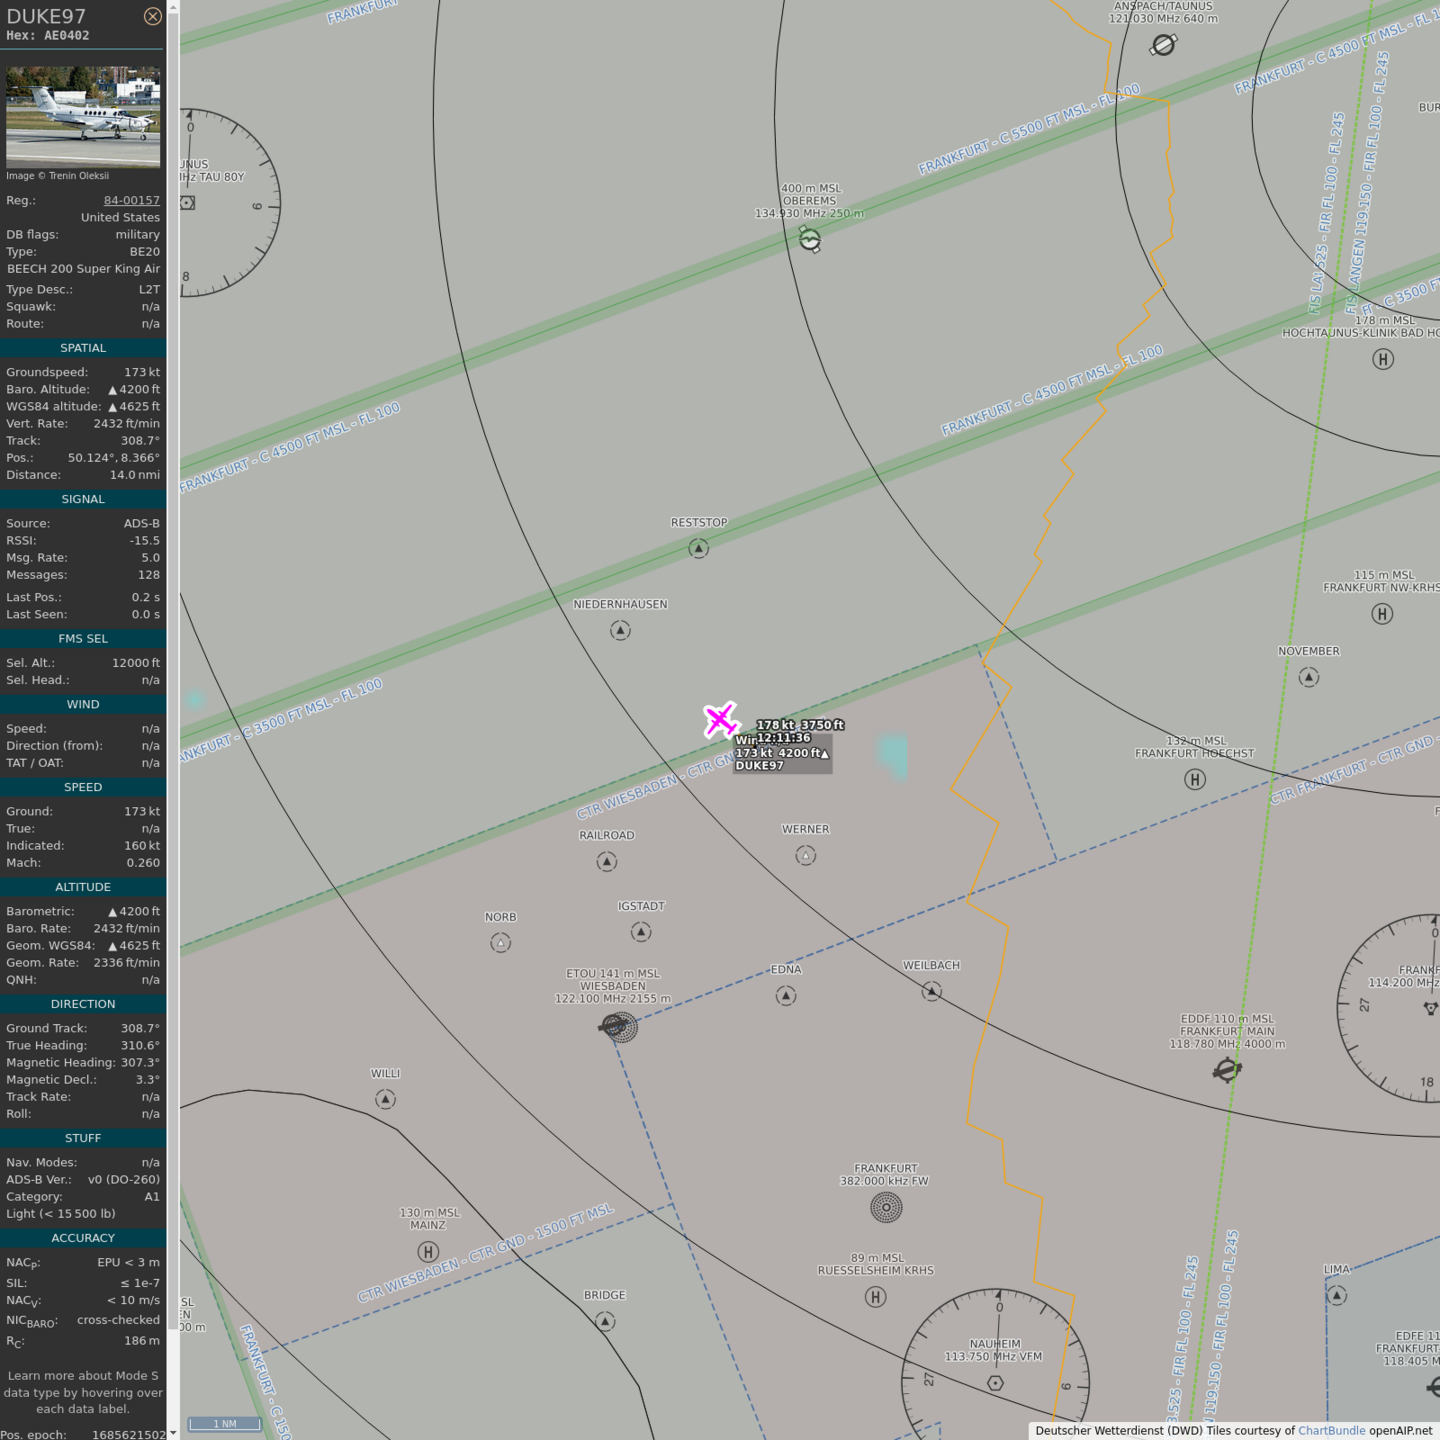The image size is (1440, 1440).
Task: Click the Nauheim VOR station symbol
Action: pyautogui.click(x=995, y=1383)
